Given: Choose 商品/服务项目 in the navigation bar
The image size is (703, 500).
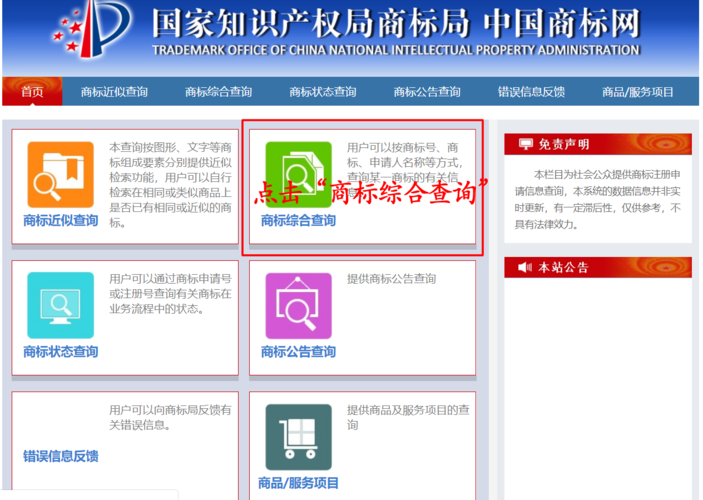Looking at the screenshot, I should click(637, 92).
